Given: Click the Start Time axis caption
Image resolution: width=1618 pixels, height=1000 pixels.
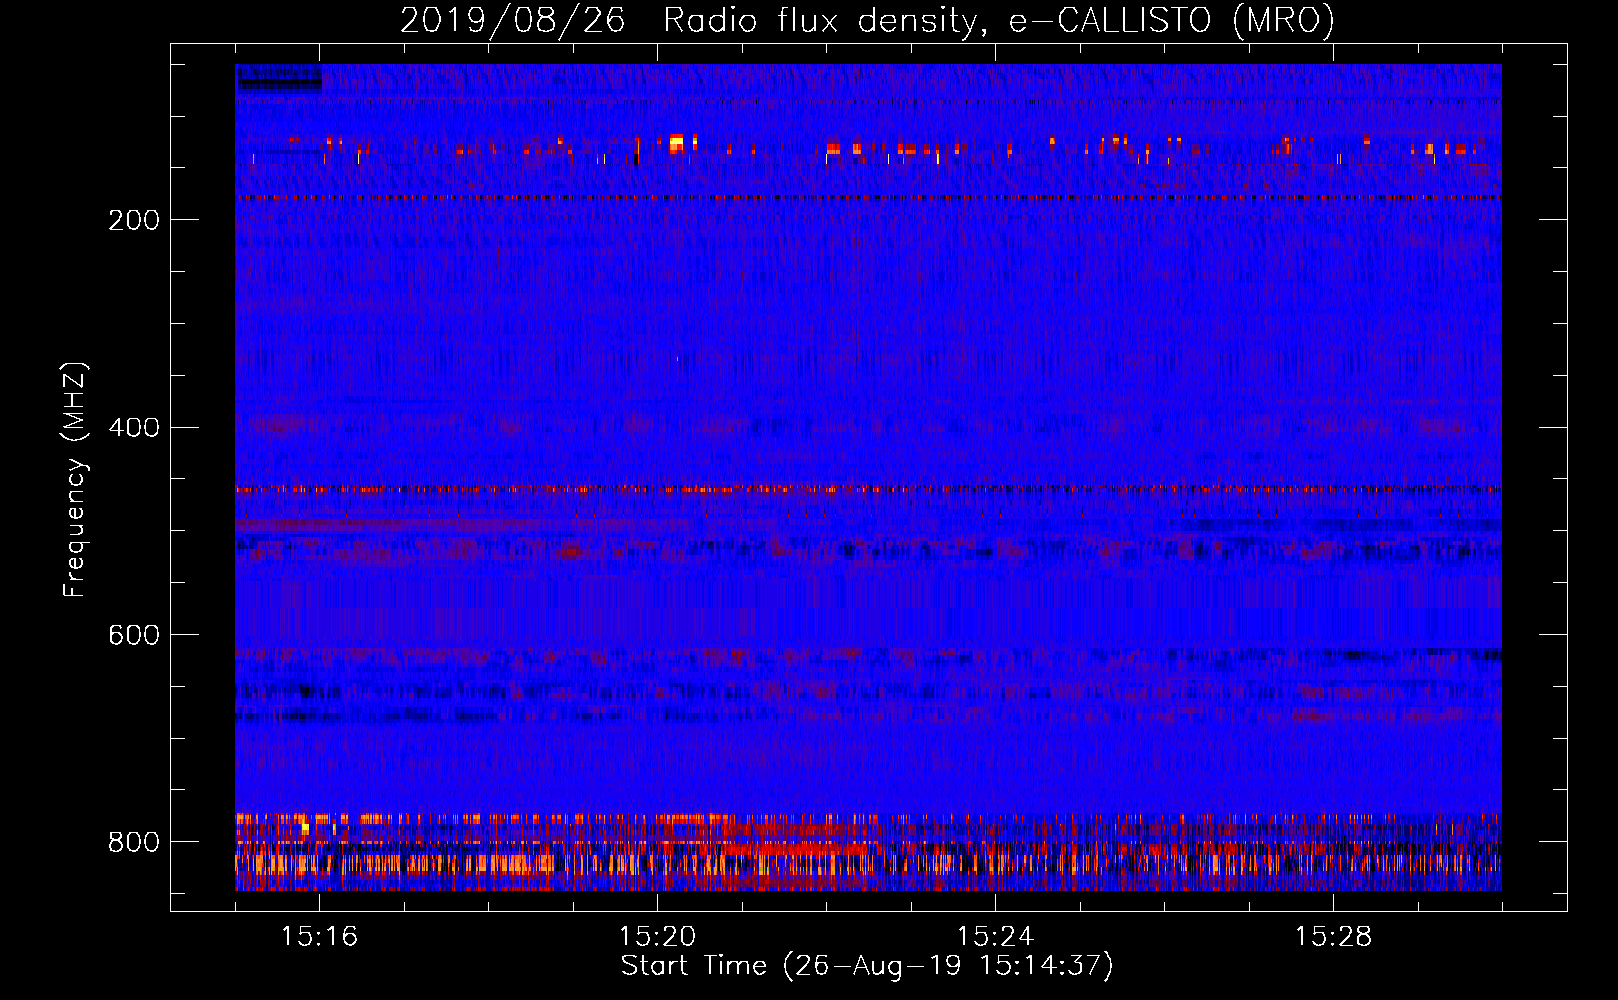Looking at the screenshot, I should click(867, 966).
